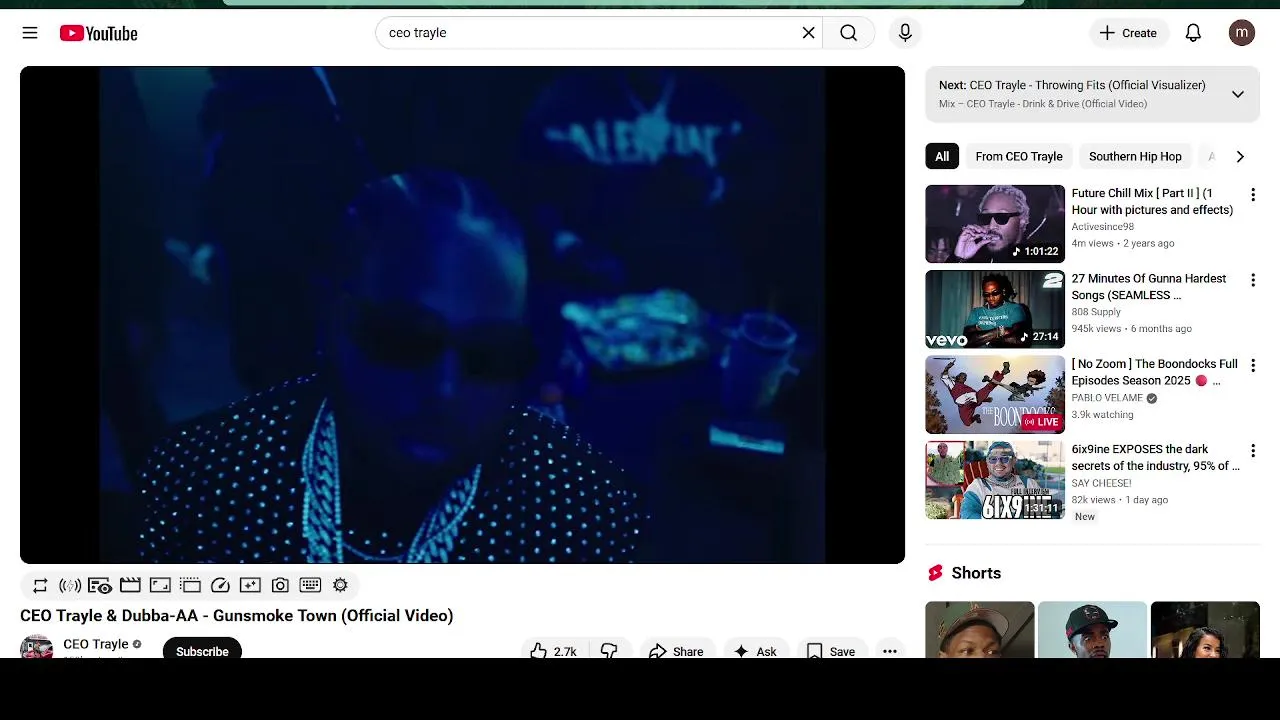
Task: Click the dashed-top window icon
Action: point(191,586)
